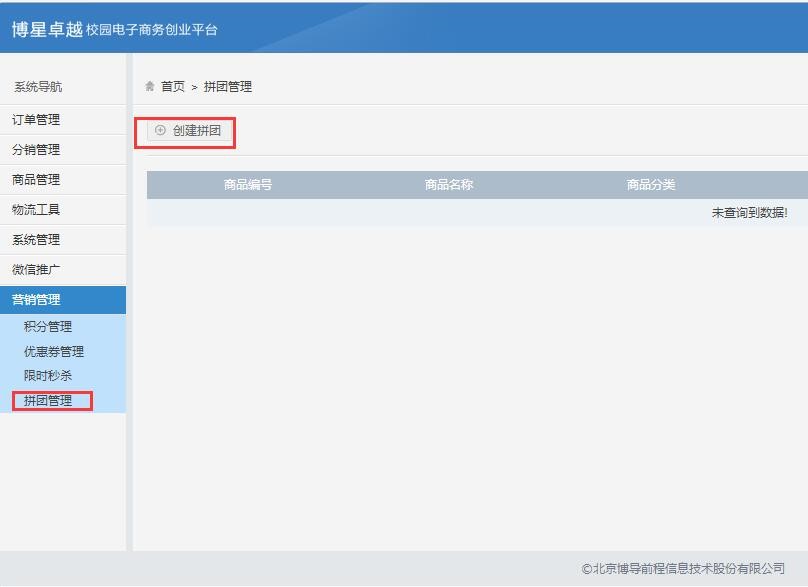This screenshot has width=808, height=587.
Task: Collapse the 营销管理 section
Action: pyautogui.click(x=36, y=300)
